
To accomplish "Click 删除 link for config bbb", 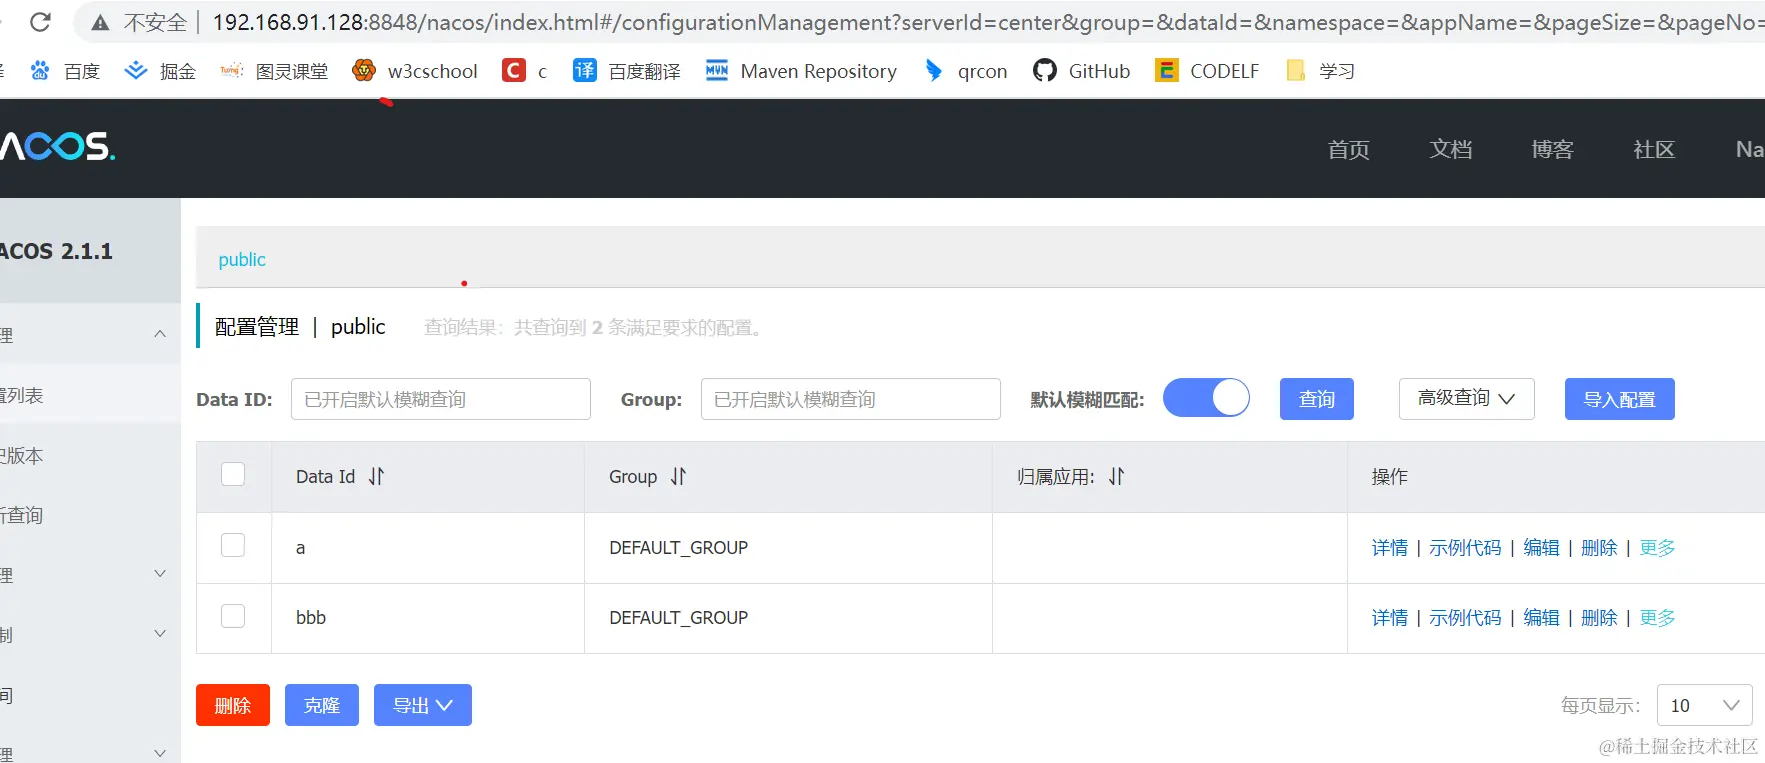I will click(1599, 618).
